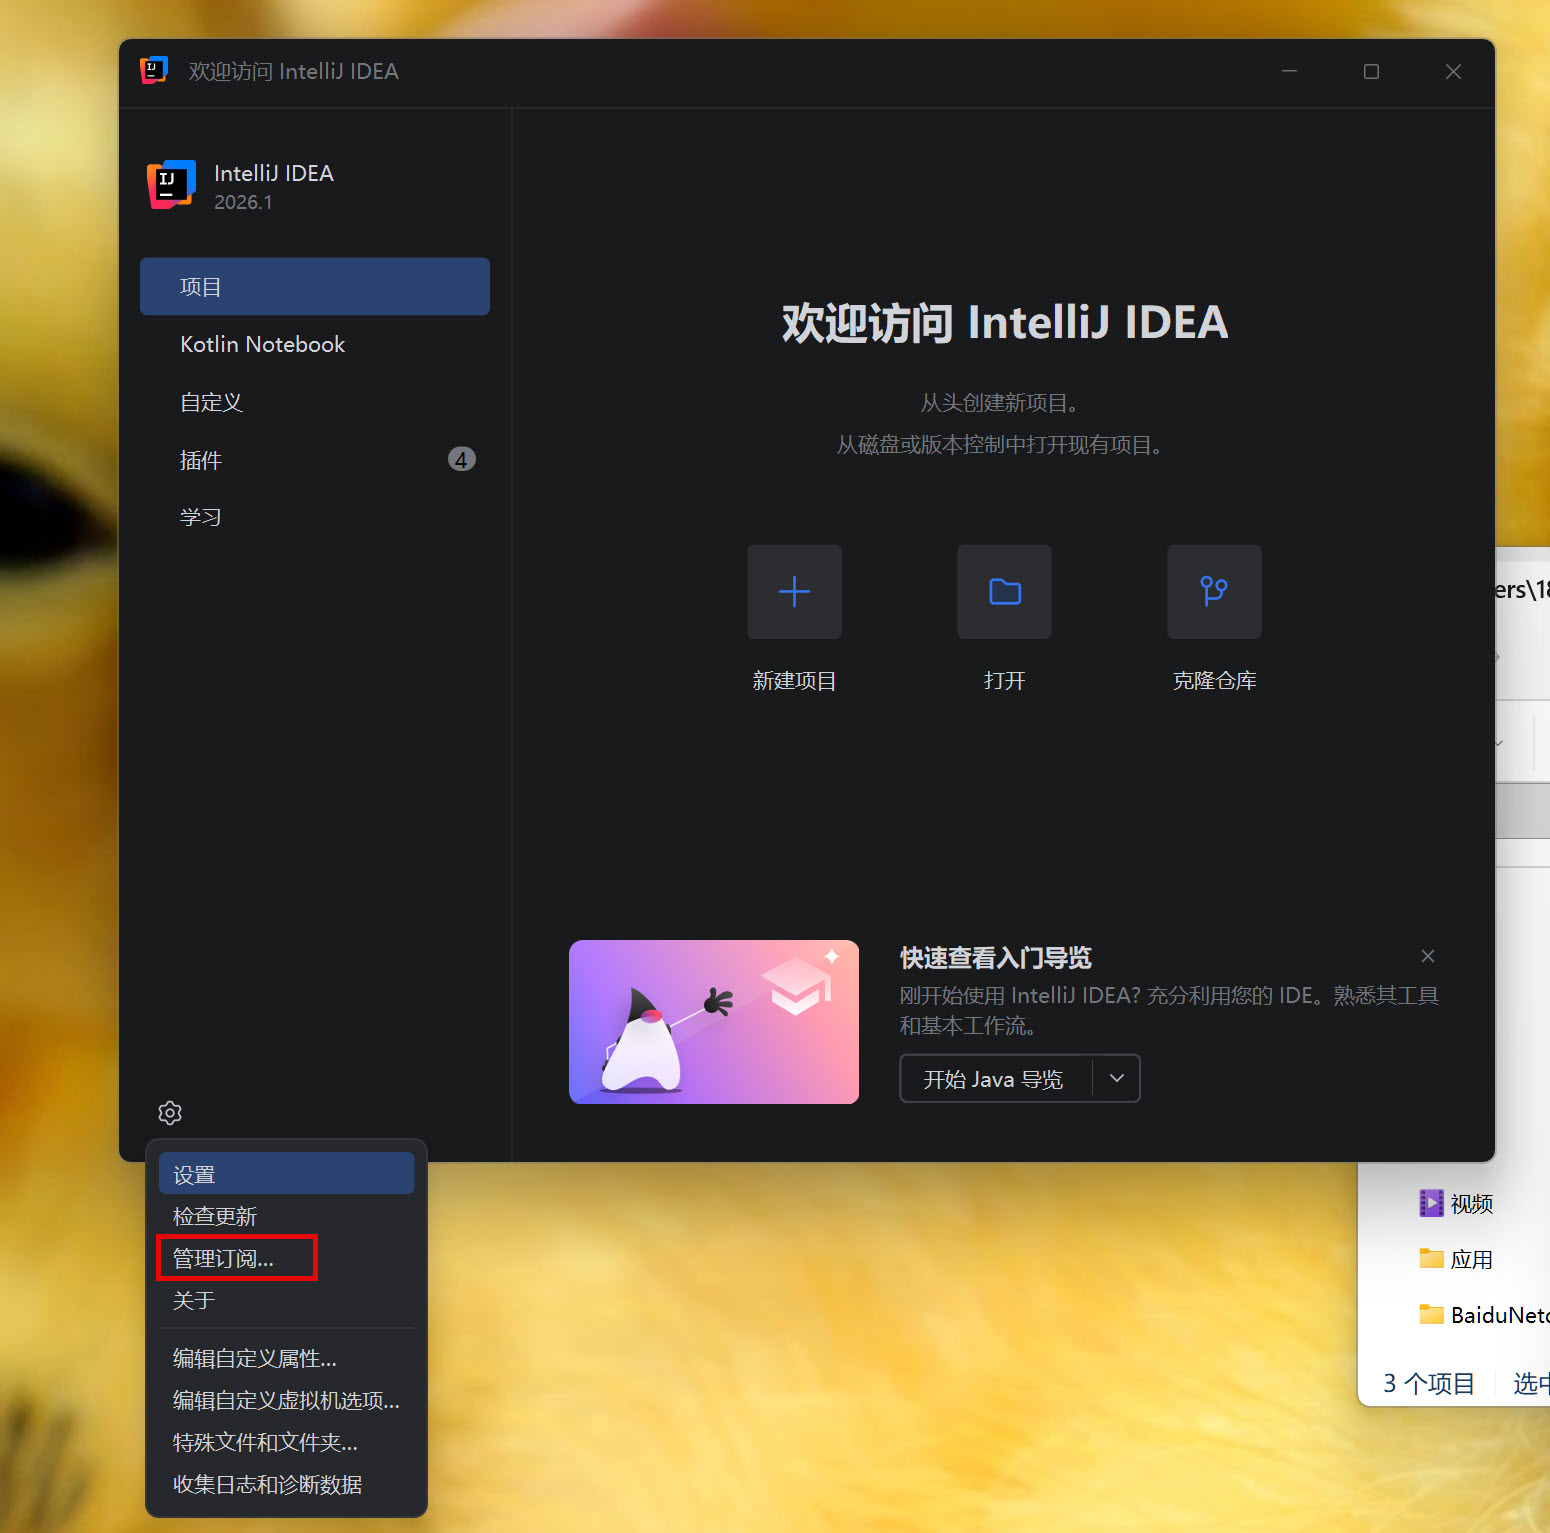
Task: Click the onboarding tour illustration thumbnail
Action: point(713,1021)
